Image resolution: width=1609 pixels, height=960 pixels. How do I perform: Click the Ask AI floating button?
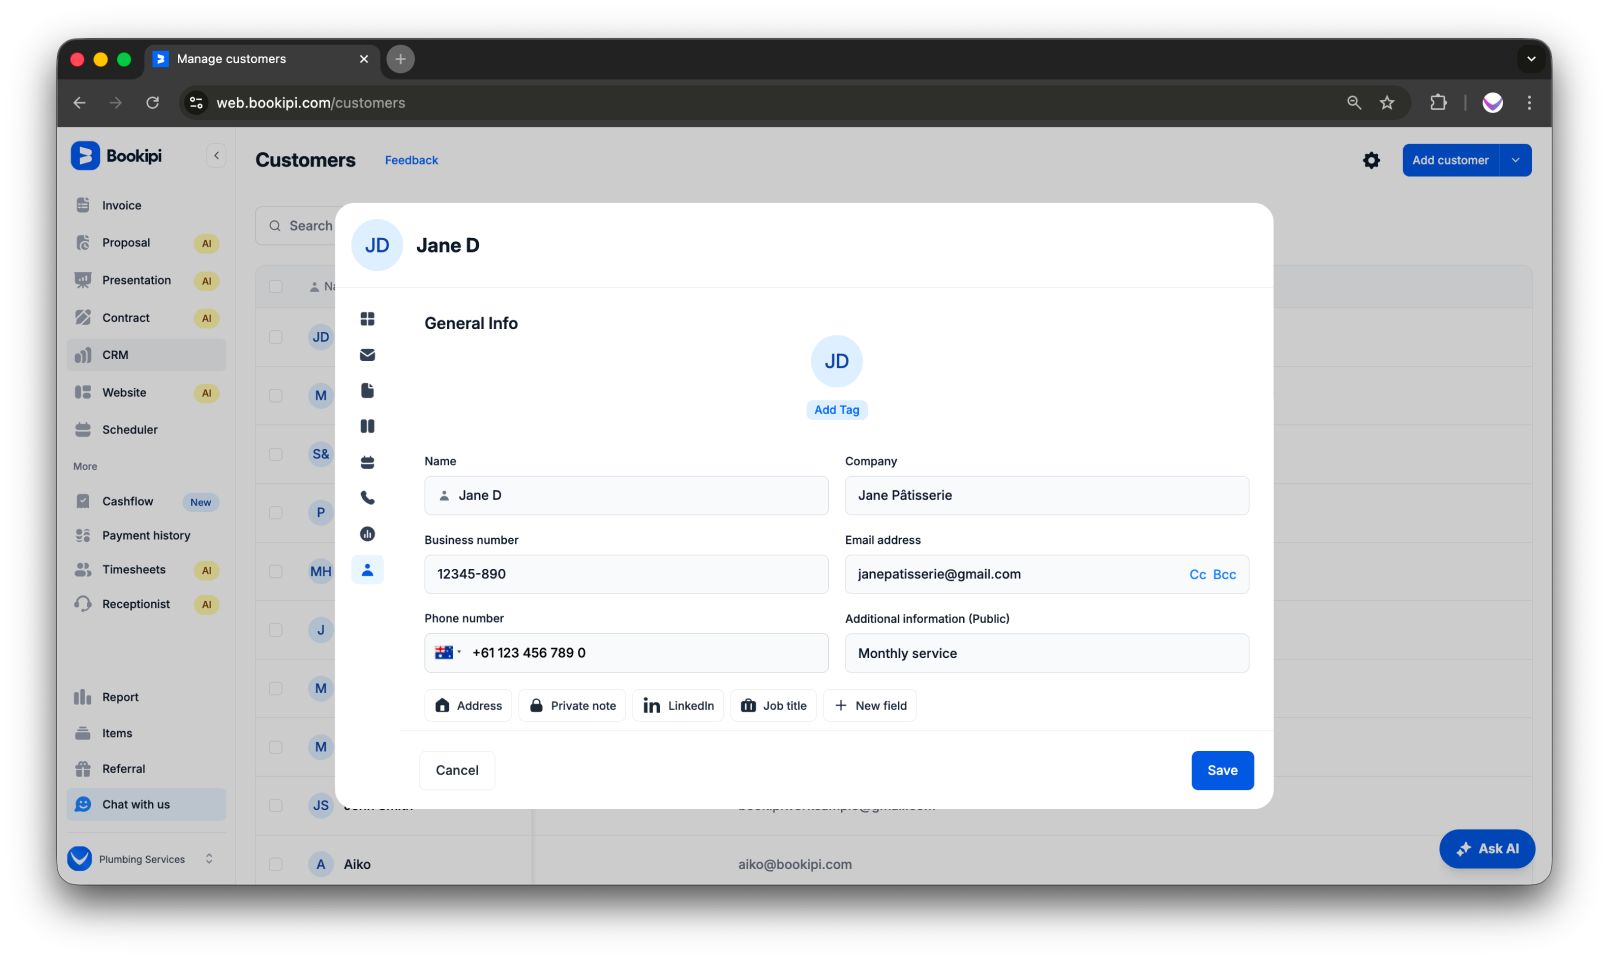1487,848
